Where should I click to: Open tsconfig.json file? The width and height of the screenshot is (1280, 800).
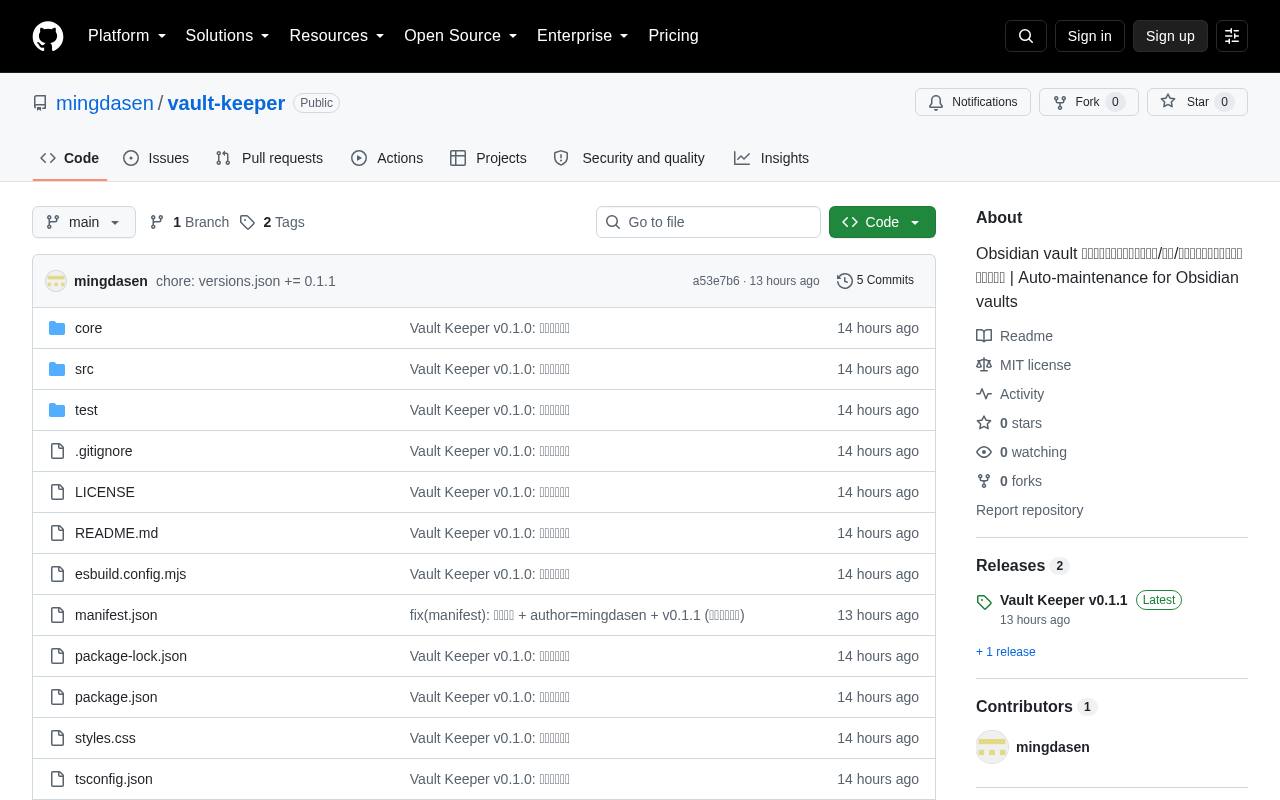click(x=114, y=779)
